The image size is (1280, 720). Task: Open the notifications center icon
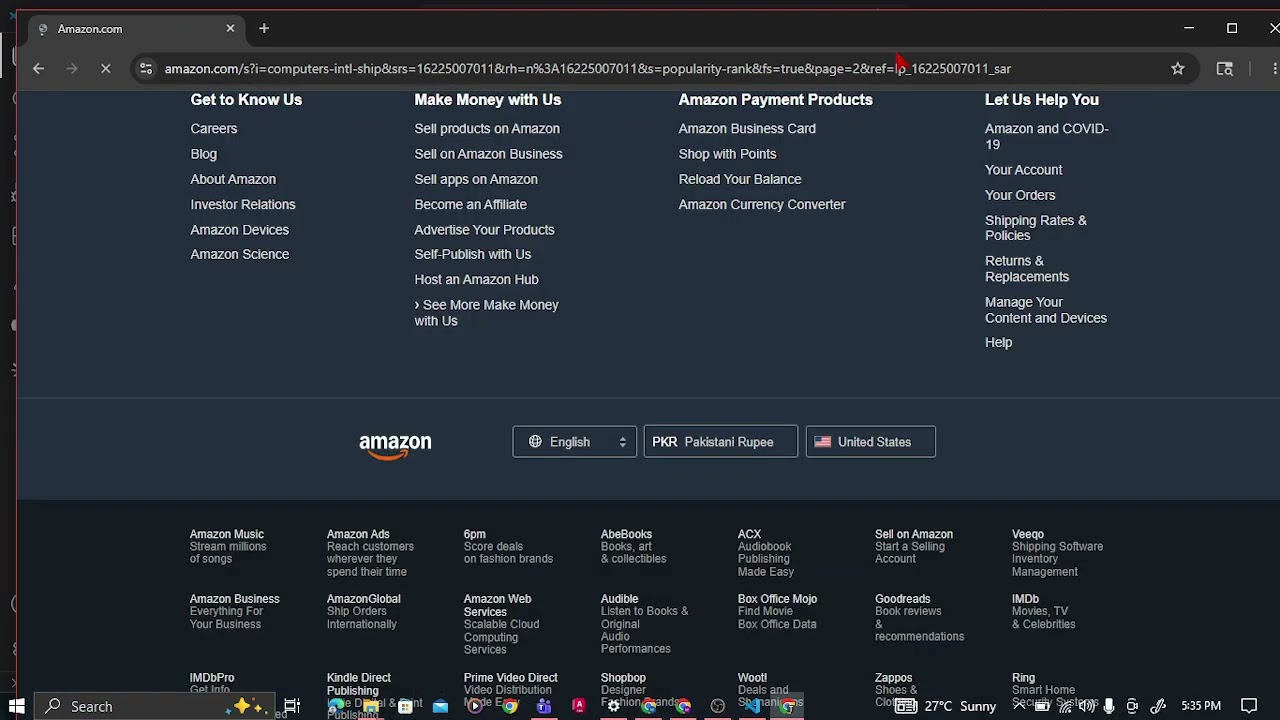pos(1248,706)
